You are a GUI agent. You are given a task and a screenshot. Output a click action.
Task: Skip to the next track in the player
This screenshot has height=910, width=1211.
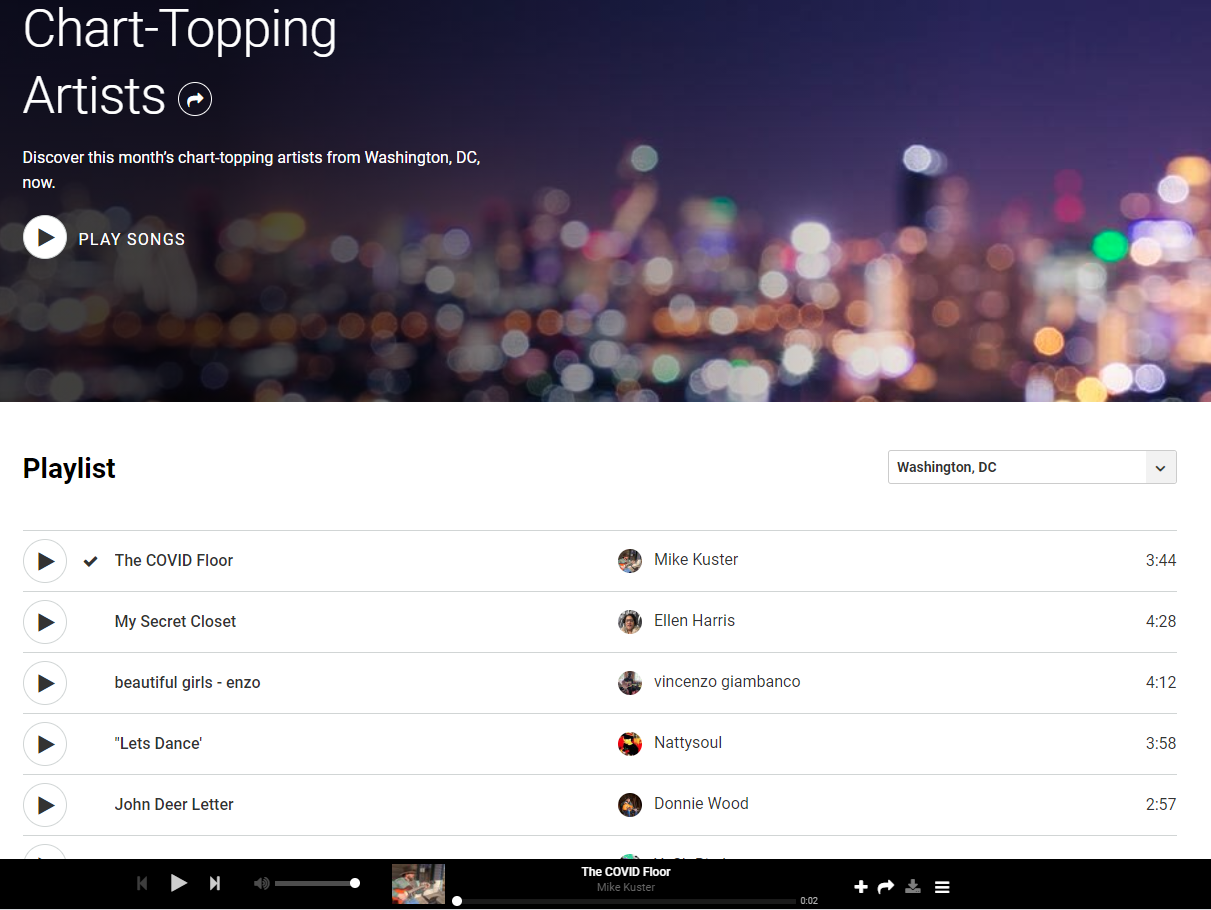214,883
